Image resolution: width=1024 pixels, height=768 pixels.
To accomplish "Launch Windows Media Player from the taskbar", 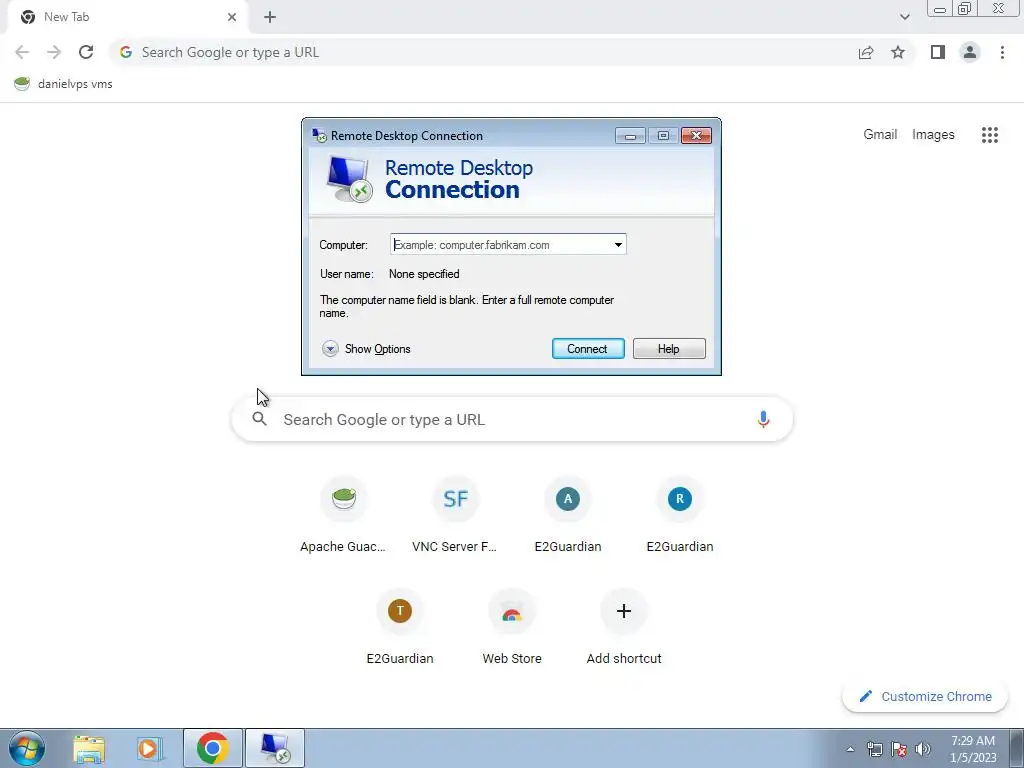I will pyautogui.click(x=149, y=748).
